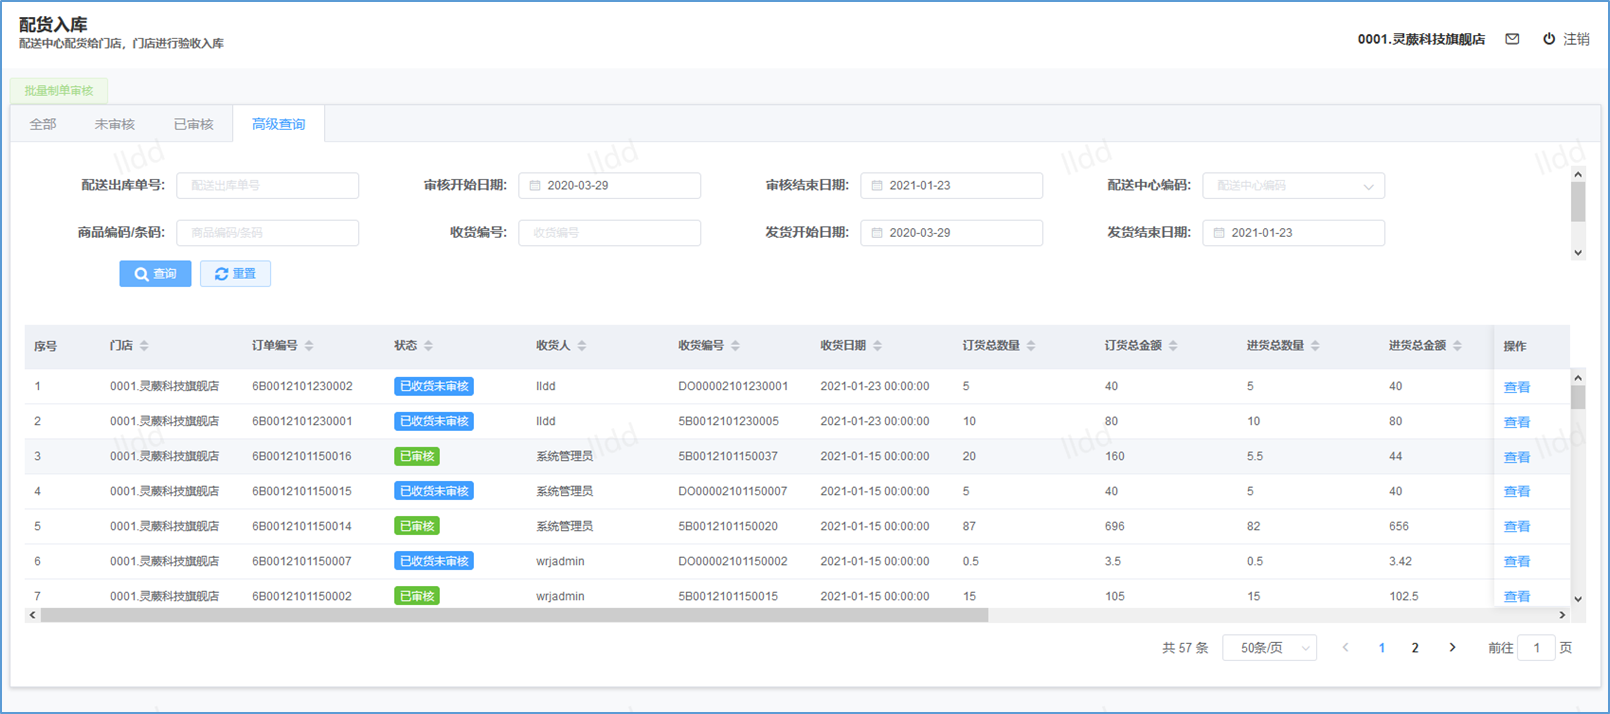Viewport: 1610px width, 714px height.
Task: Expand the 配送中心编码 dropdown
Action: coord(1368,187)
